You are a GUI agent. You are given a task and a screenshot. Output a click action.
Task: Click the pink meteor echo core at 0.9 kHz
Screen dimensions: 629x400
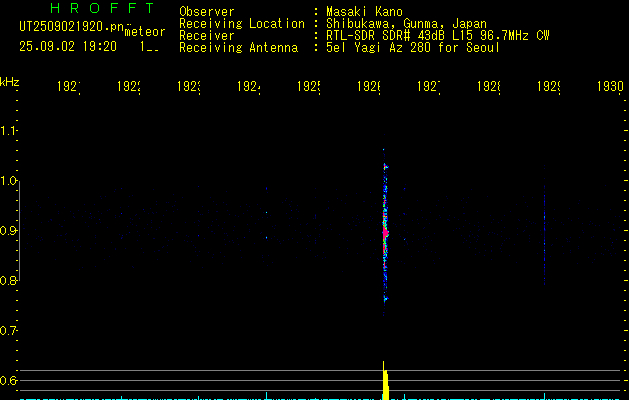[x=386, y=233]
